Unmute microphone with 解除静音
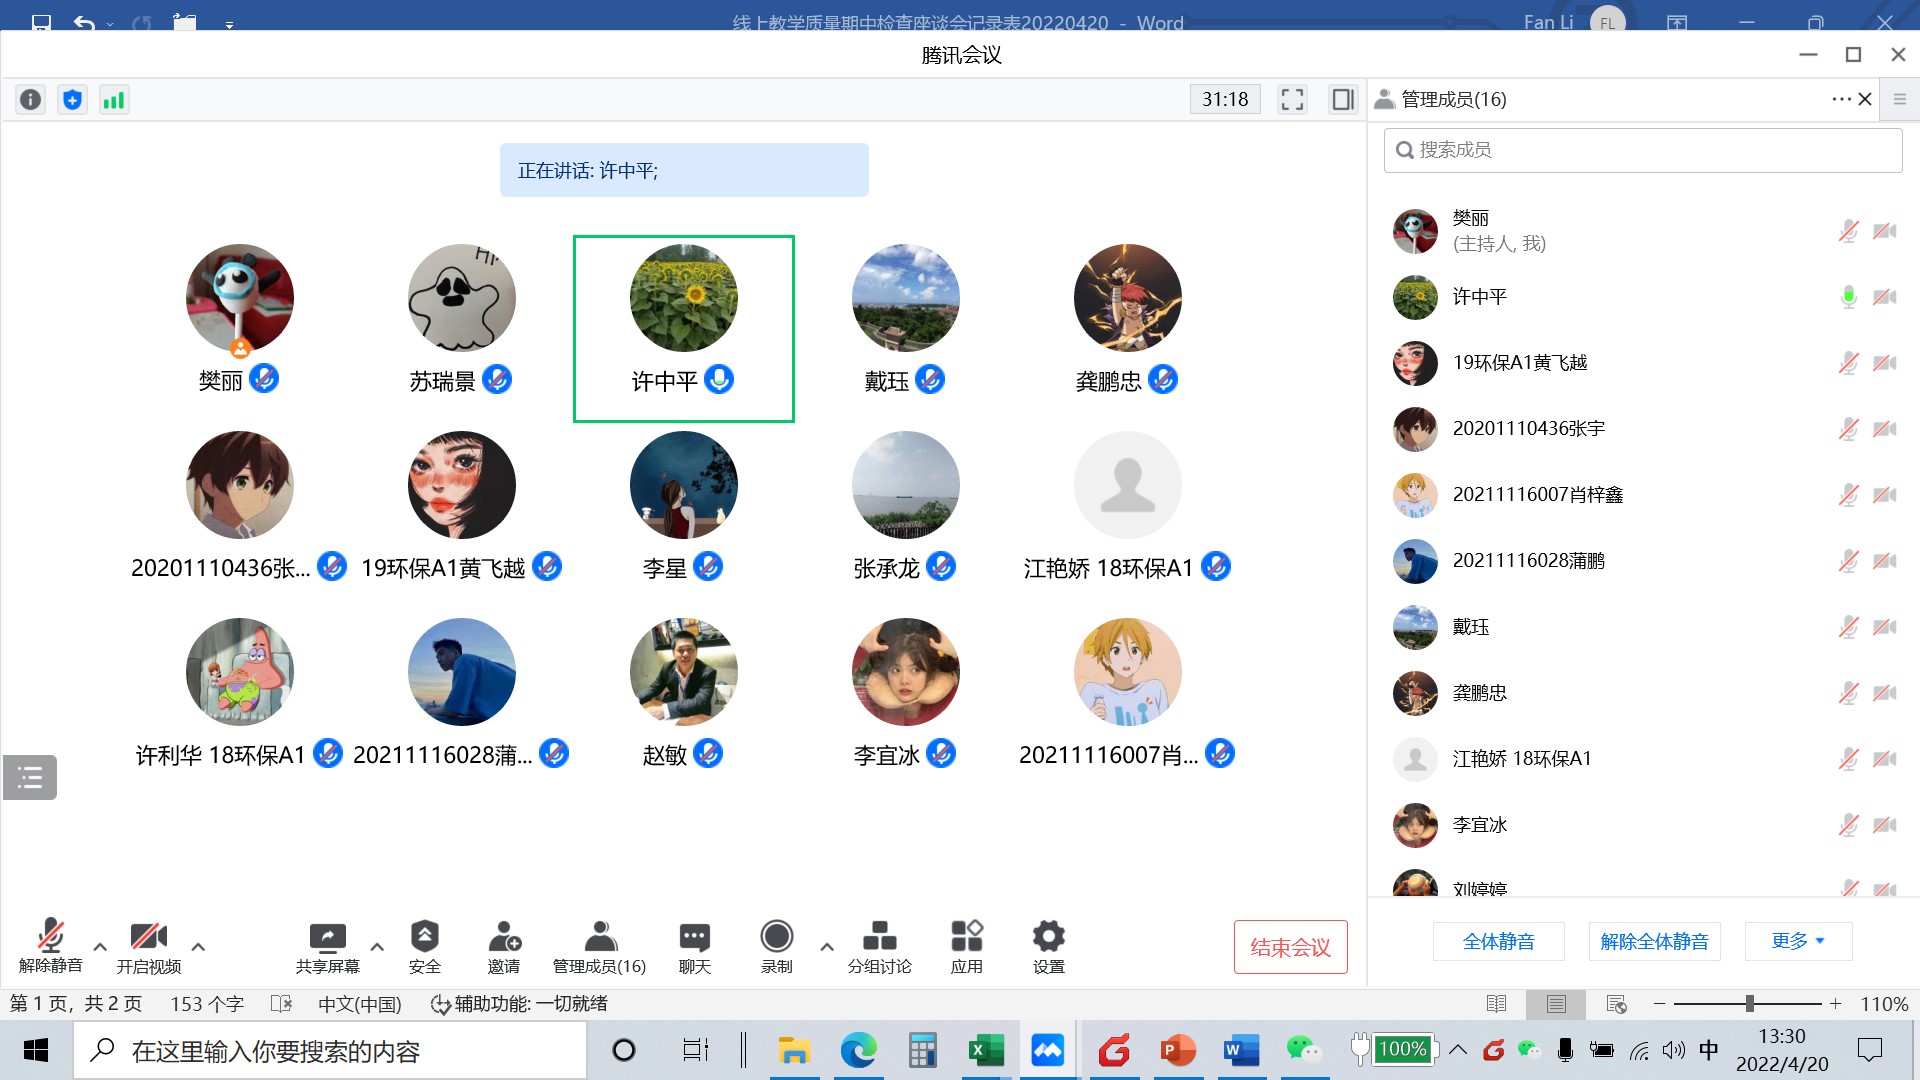The width and height of the screenshot is (1920, 1080). [50, 946]
